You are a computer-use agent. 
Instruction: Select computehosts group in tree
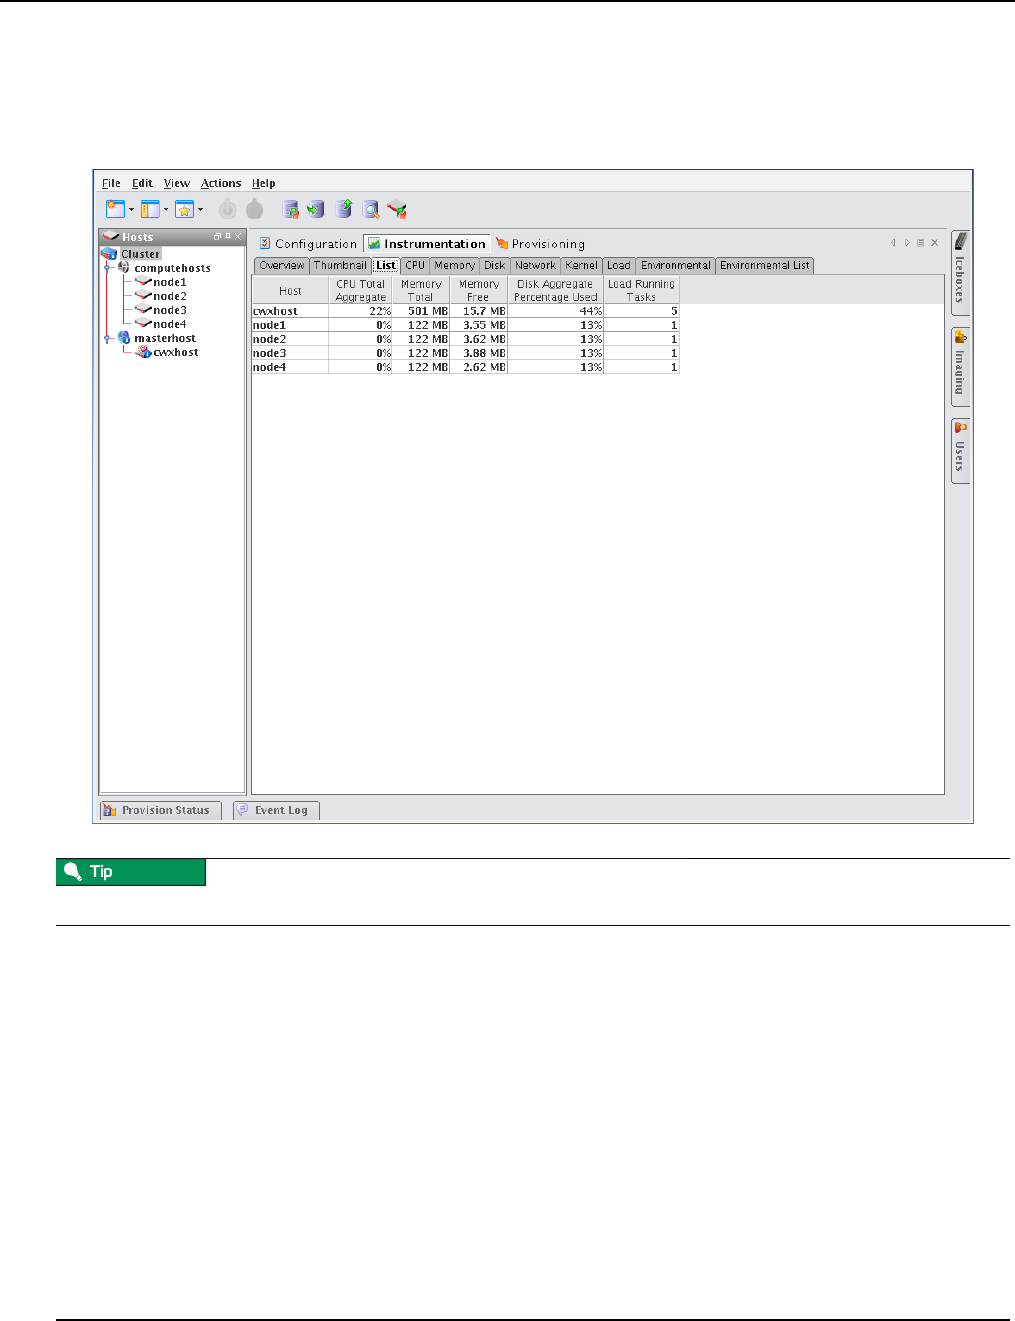(172, 268)
